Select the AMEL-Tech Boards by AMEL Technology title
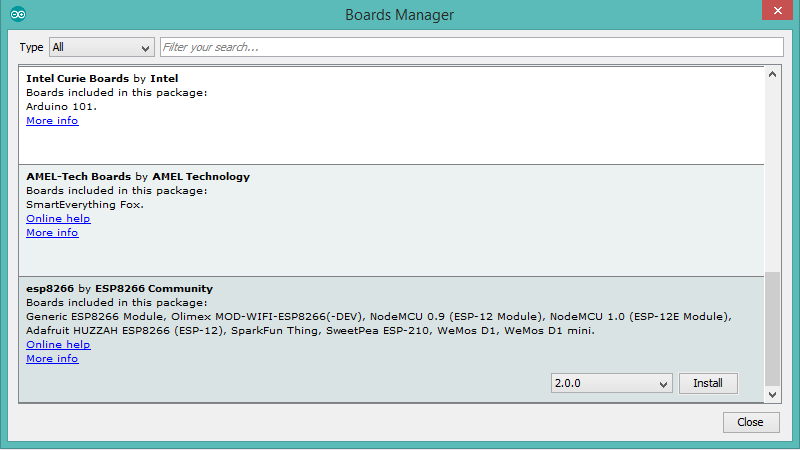Screen dimensions: 800x450 (138, 177)
